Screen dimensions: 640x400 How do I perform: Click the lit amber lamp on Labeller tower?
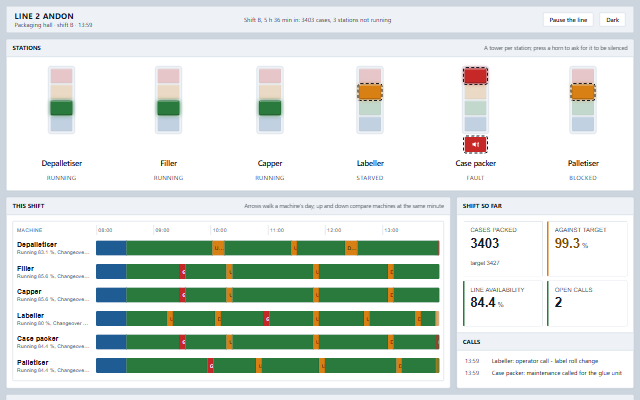(370, 92)
